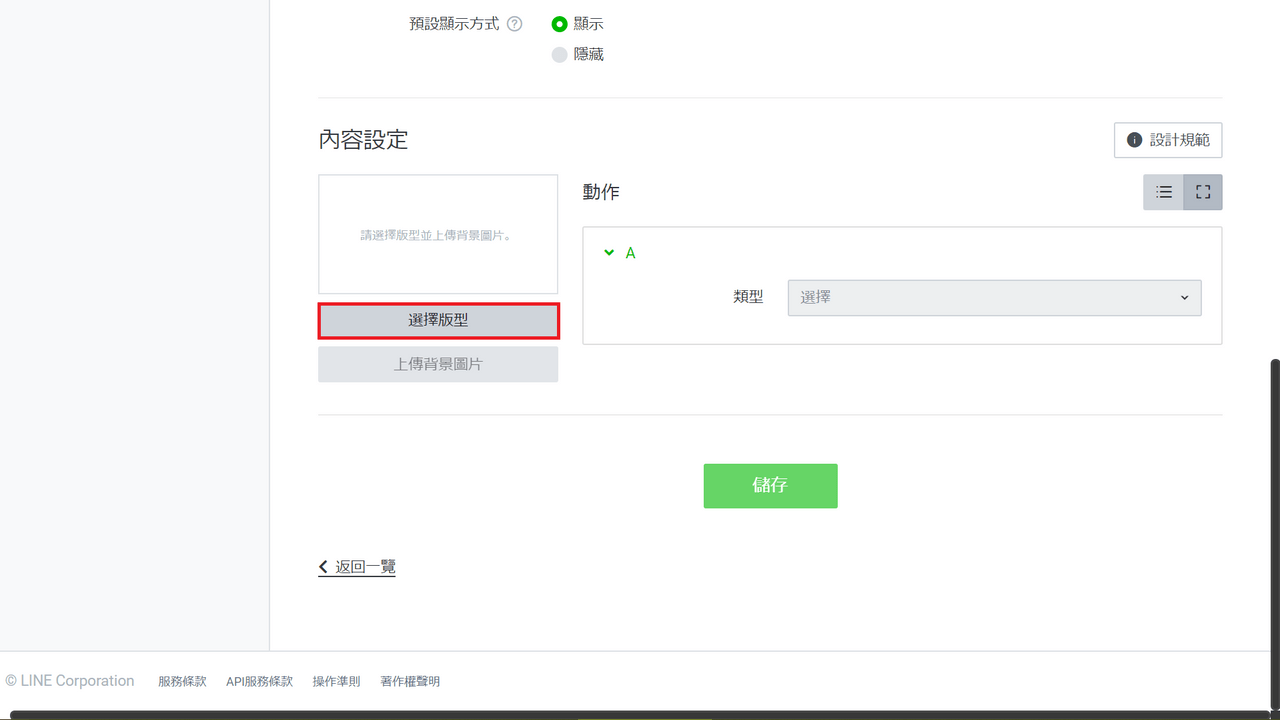Go back via 返回一覽 link
This screenshot has width=1280, height=720.
point(357,567)
